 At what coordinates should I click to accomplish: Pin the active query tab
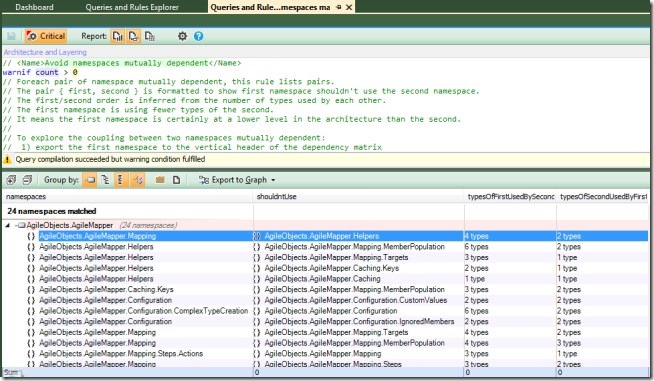(339, 7)
